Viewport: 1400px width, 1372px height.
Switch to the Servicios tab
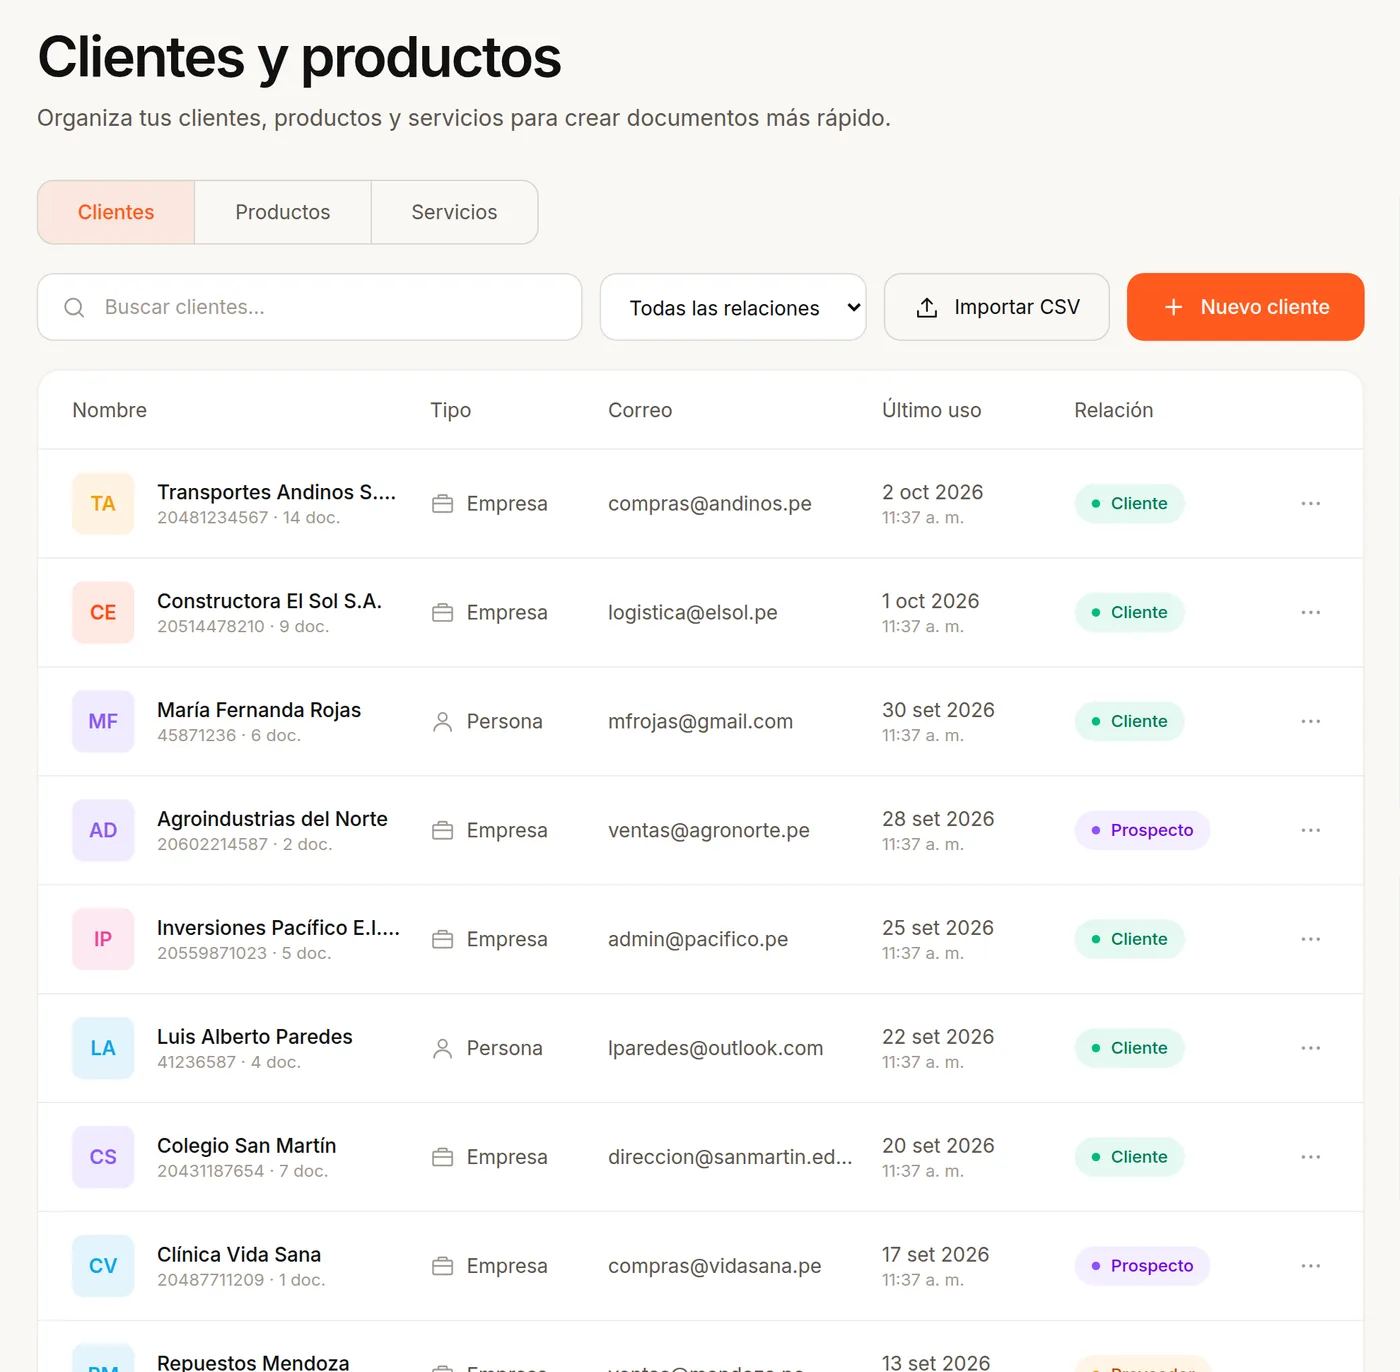pyautogui.click(x=454, y=212)
